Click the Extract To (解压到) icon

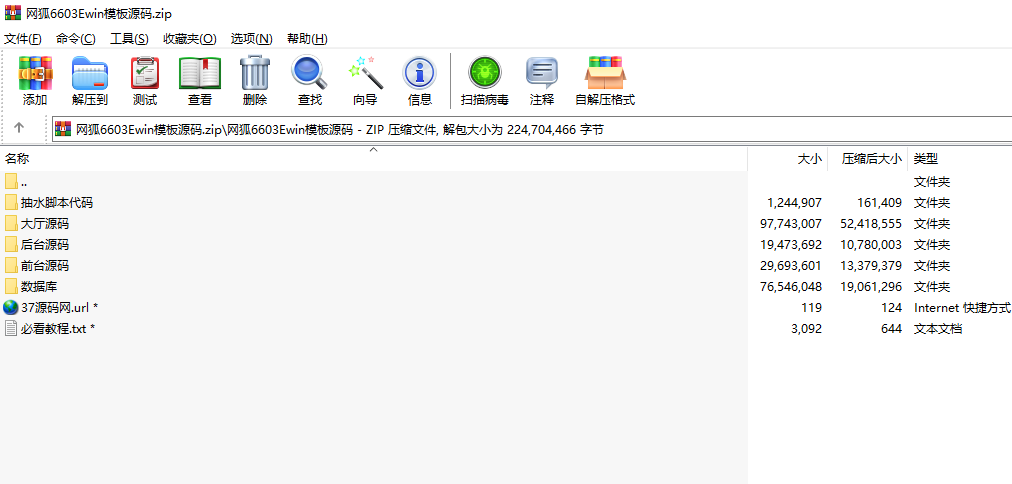click(x=90, y=73)
